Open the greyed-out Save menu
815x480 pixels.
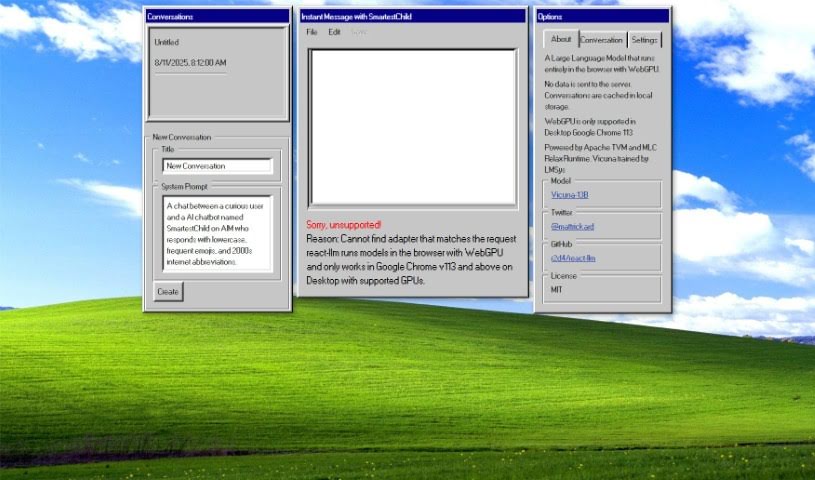pyautogui.click(x=359, y=32)
